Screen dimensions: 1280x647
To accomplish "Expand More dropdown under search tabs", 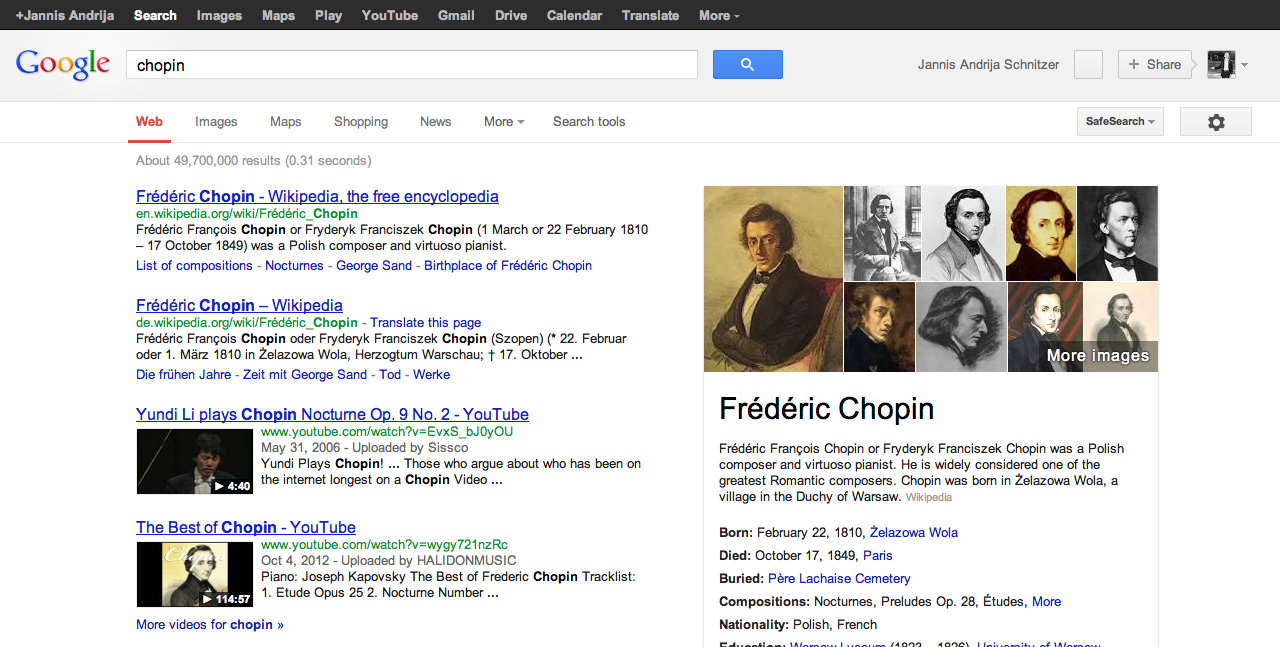I will coord(504,122).
